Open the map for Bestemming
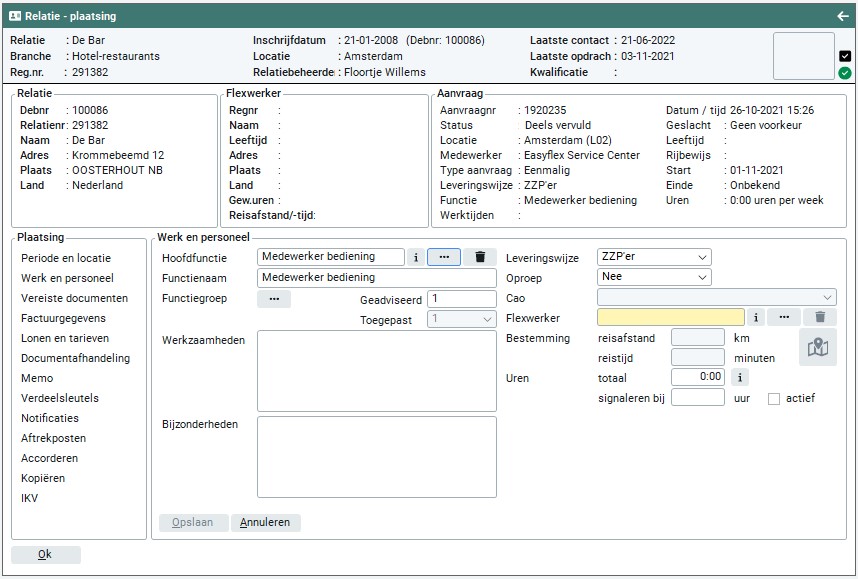The image size is (858, 579). pyautogui.click(x=817, y=347)
